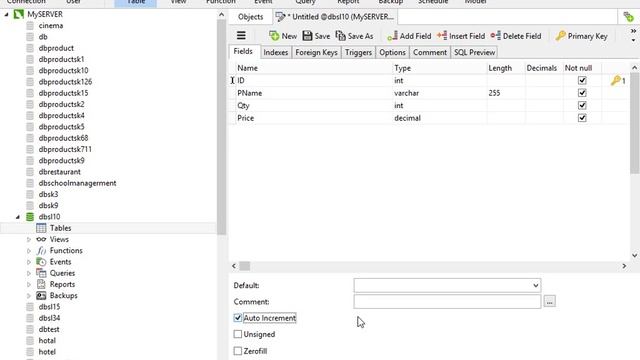The width and height of the screenshot is (640, 360).
Task: Enable the Zerofill checkbox
Action: [x=238, y=351]
